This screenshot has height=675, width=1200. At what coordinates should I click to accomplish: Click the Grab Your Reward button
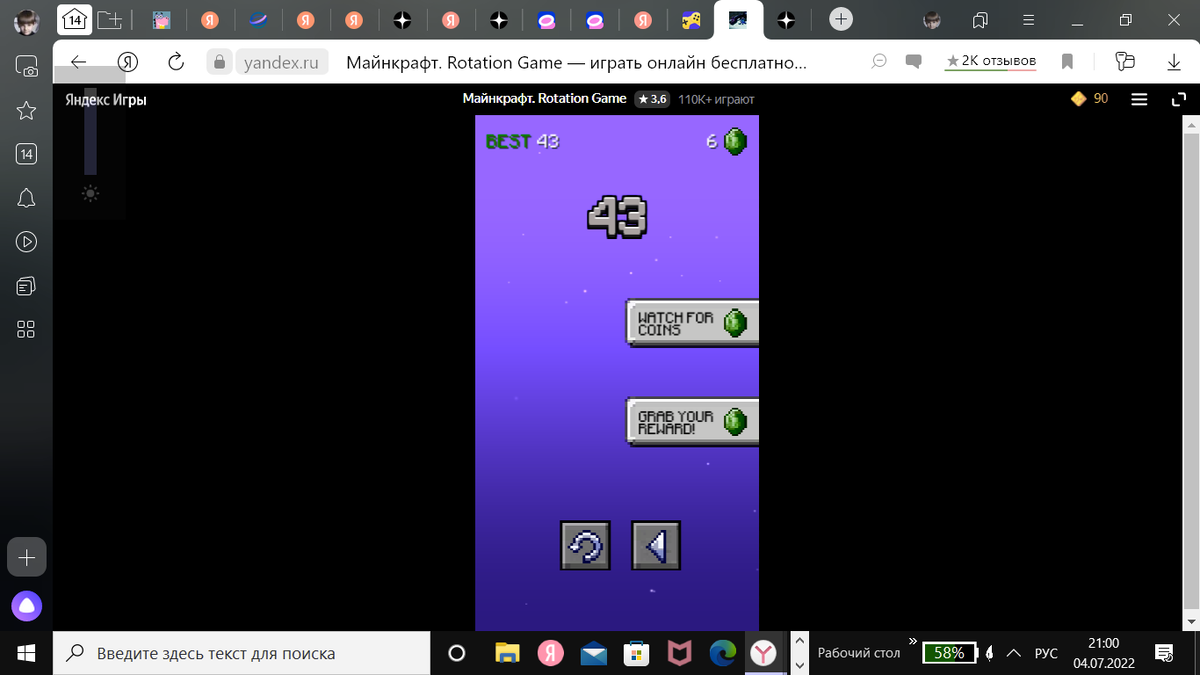[x=692, y=421]
